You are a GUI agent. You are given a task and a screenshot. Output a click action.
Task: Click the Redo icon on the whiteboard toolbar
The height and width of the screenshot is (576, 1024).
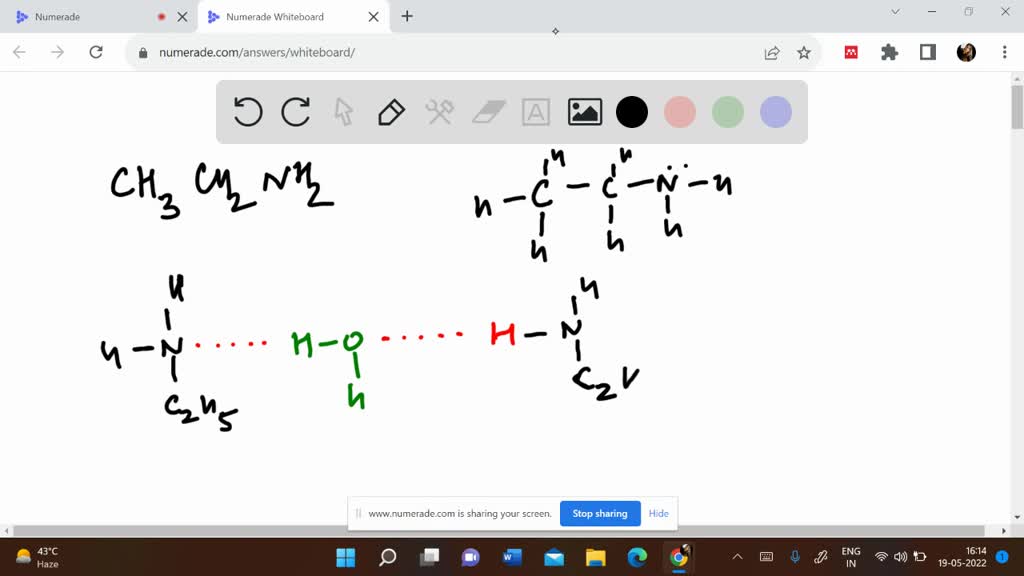pos(296,112)
